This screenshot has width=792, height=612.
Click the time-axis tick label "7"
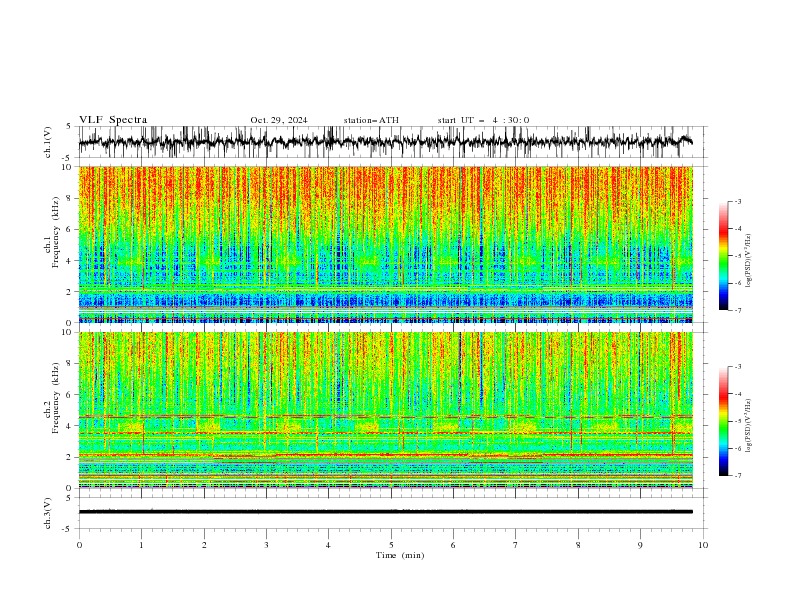click(516, 545)
